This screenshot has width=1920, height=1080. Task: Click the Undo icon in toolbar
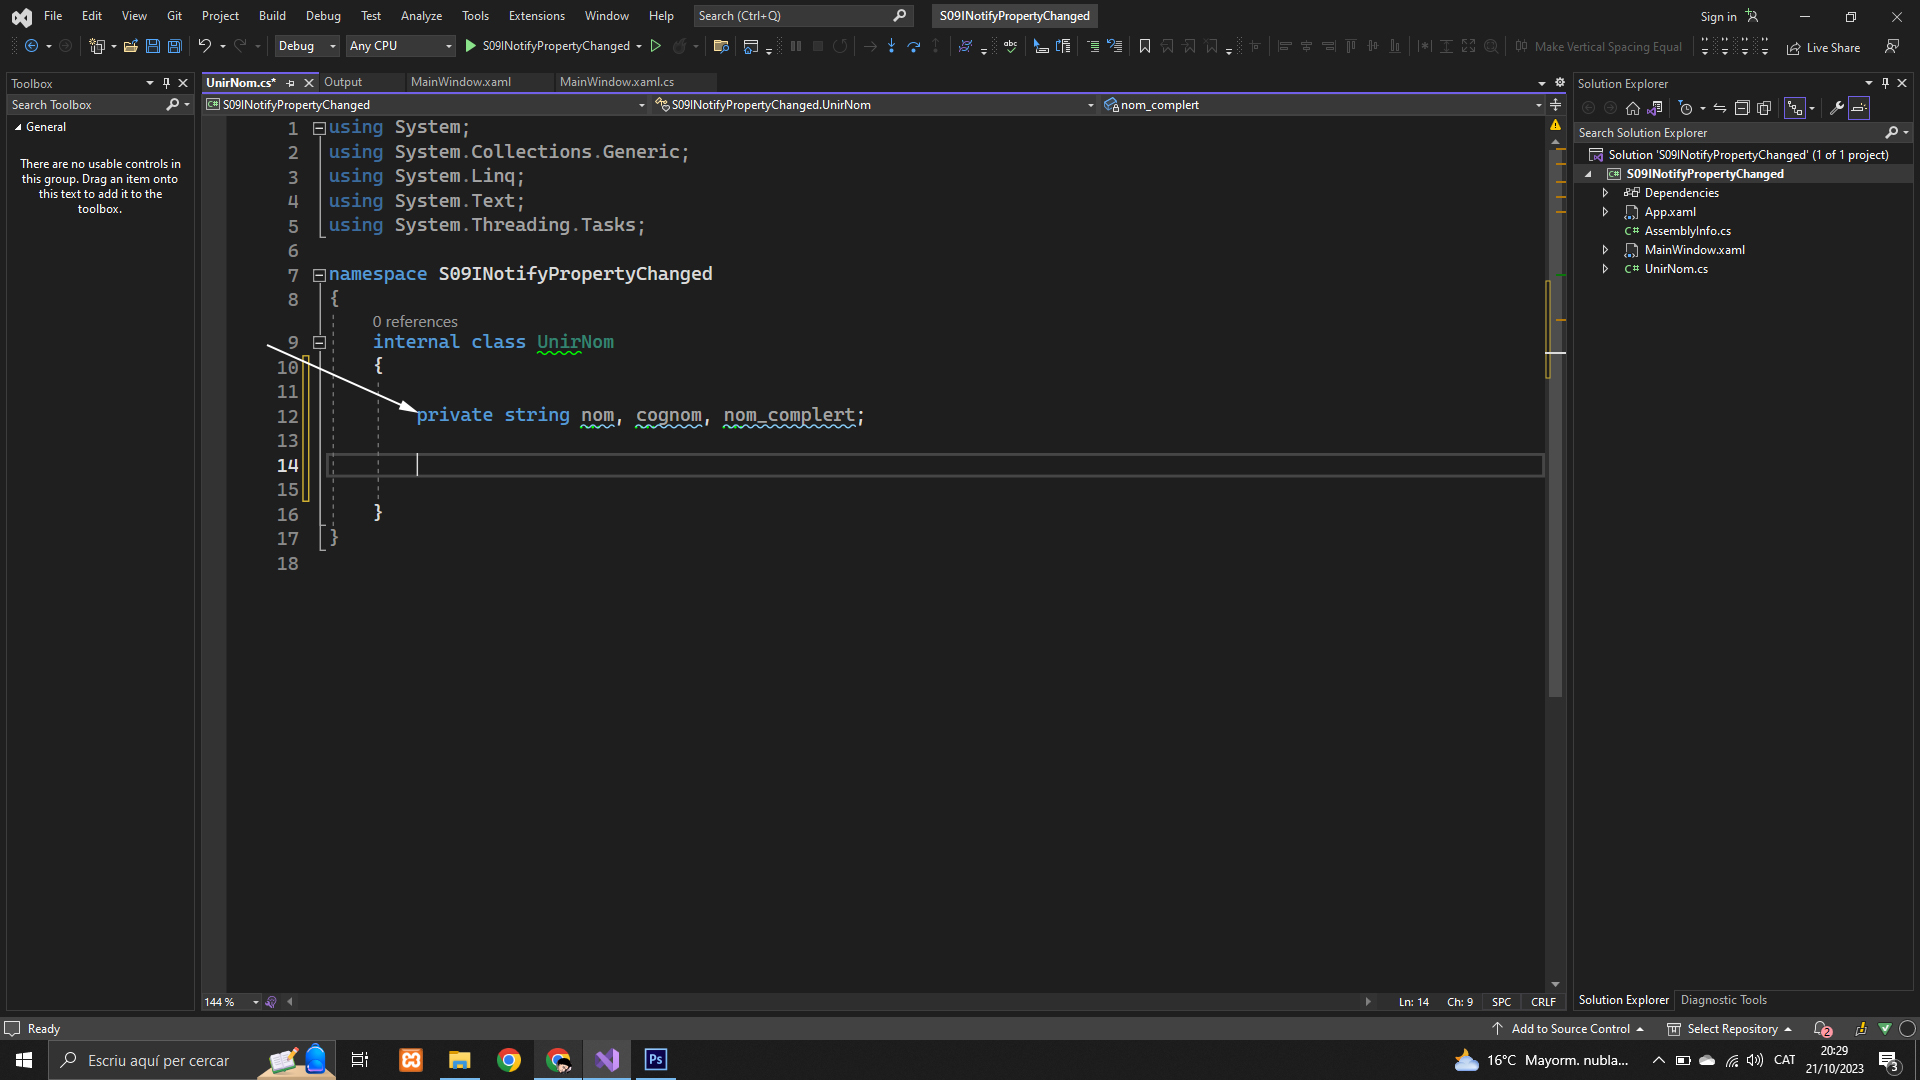pyautogui.click(x=204, y=46)
